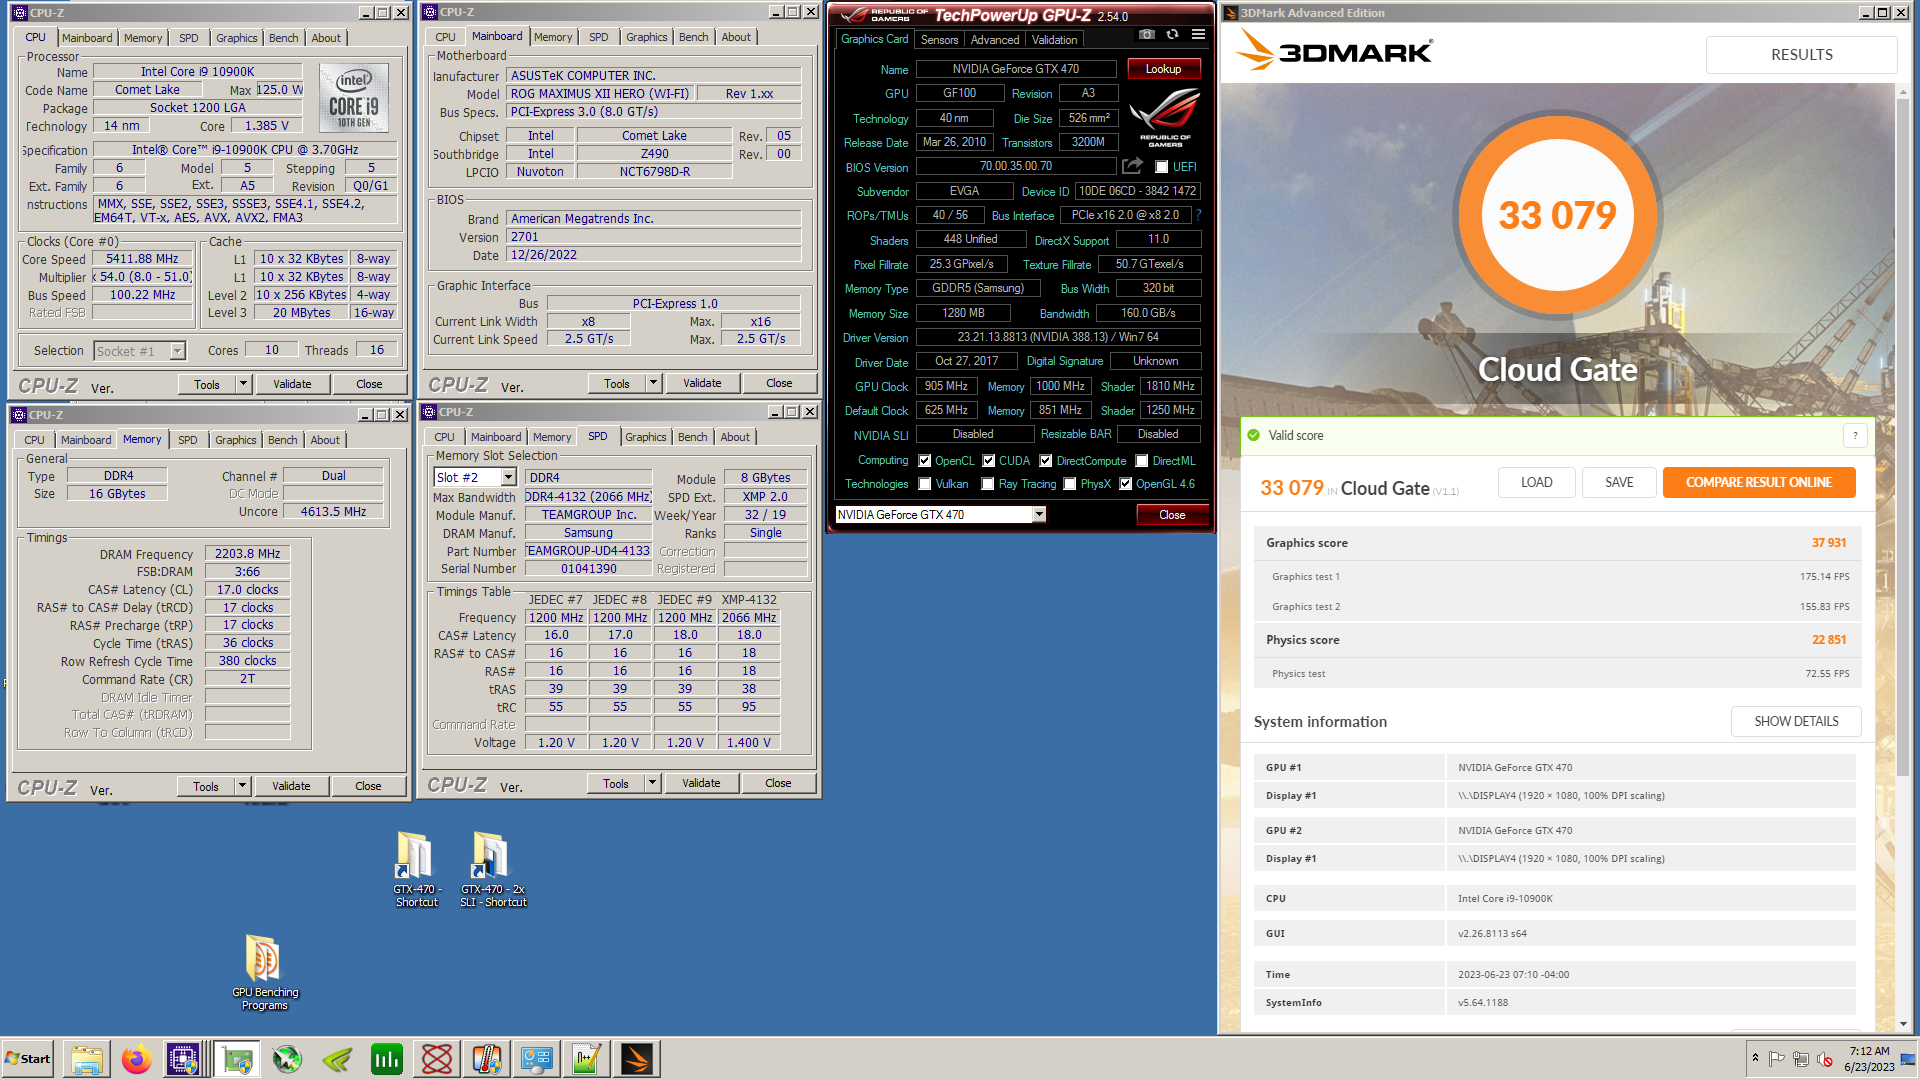Click the Graphics score value 37 931
This screenshot has height=1080, width=1920.
(x=1829, y=543)
